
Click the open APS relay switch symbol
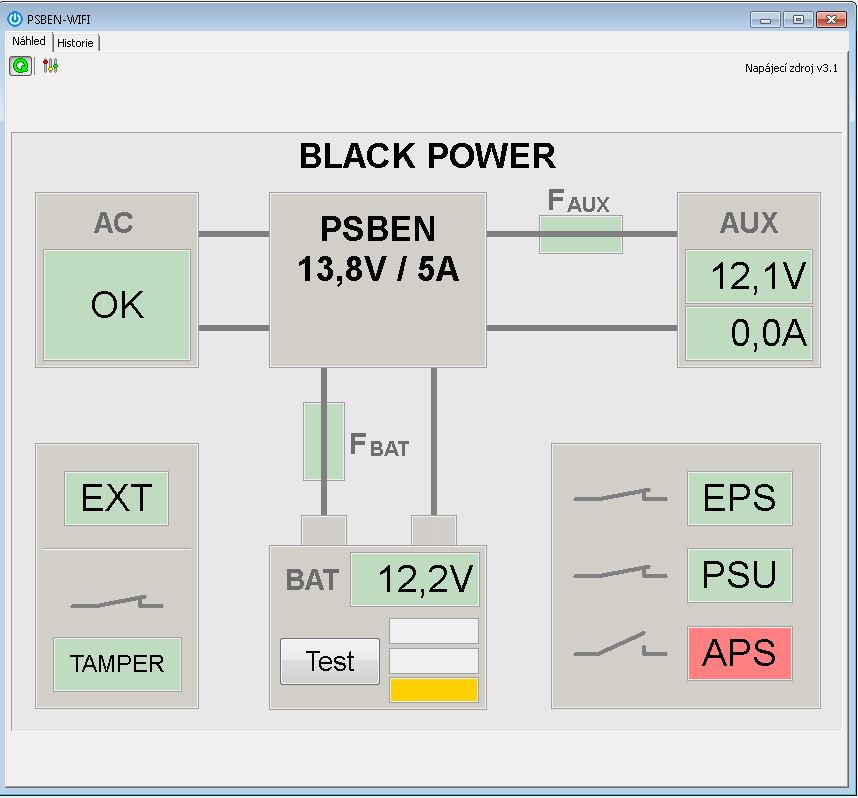pyautogui.click(x=620, y=647)
